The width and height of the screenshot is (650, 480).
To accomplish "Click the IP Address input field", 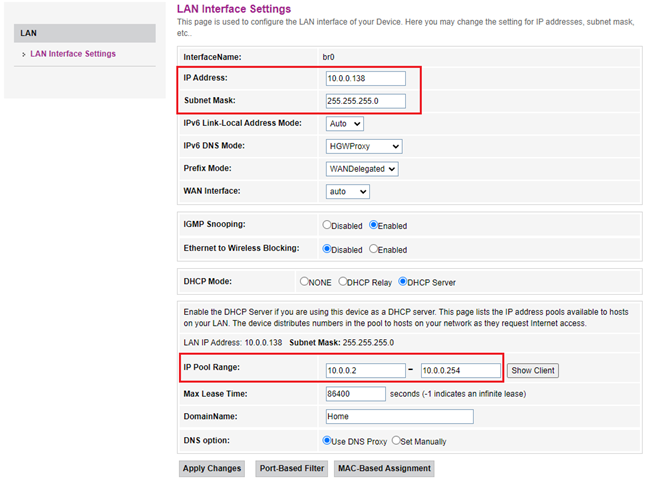I will click(x=365, y=78).
